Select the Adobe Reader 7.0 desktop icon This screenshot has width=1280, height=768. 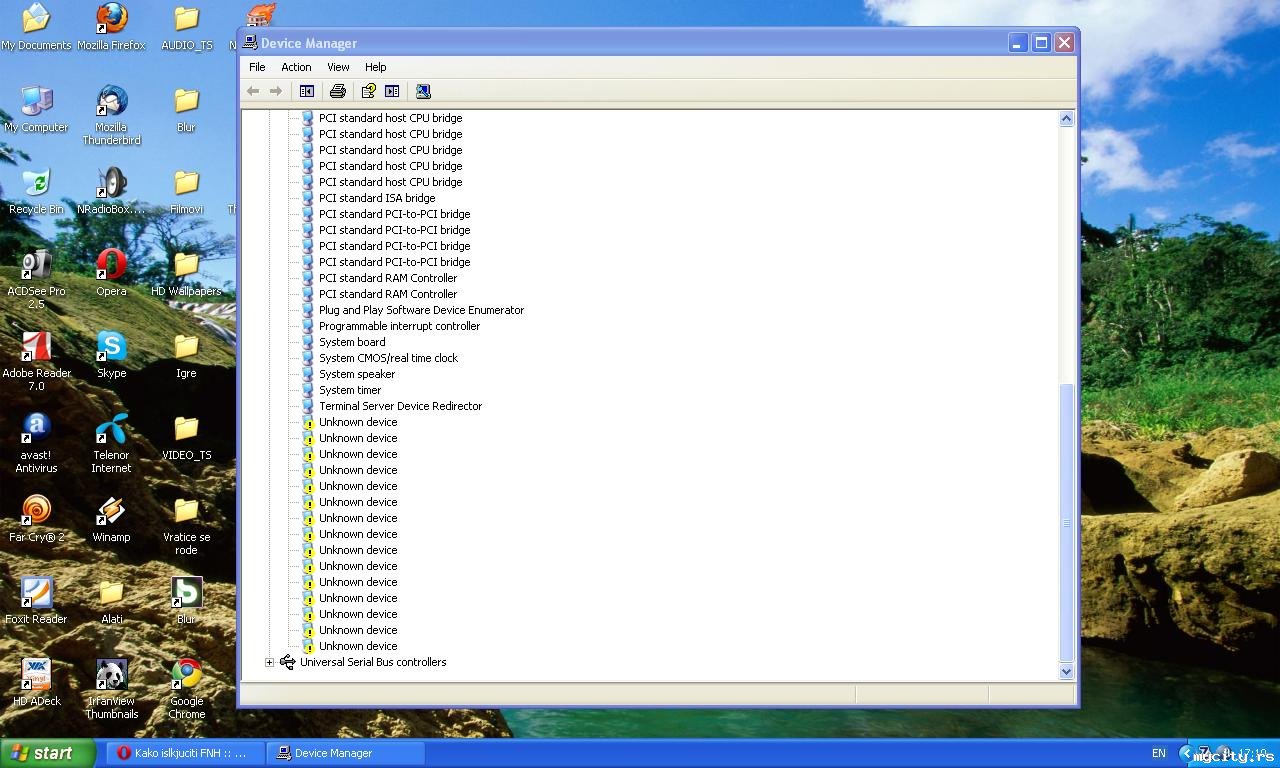(x=36, y=361)
